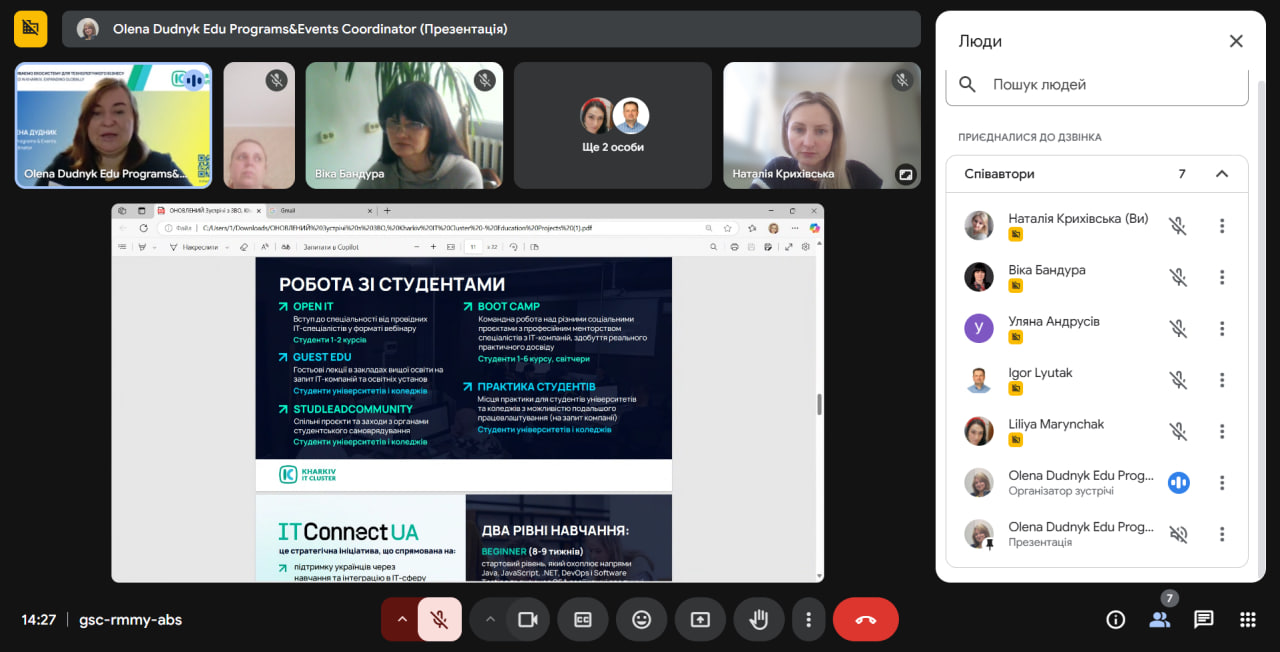
Task: Open the reactions emoji button
Action: pyautogui.click(x=642, y=619)
